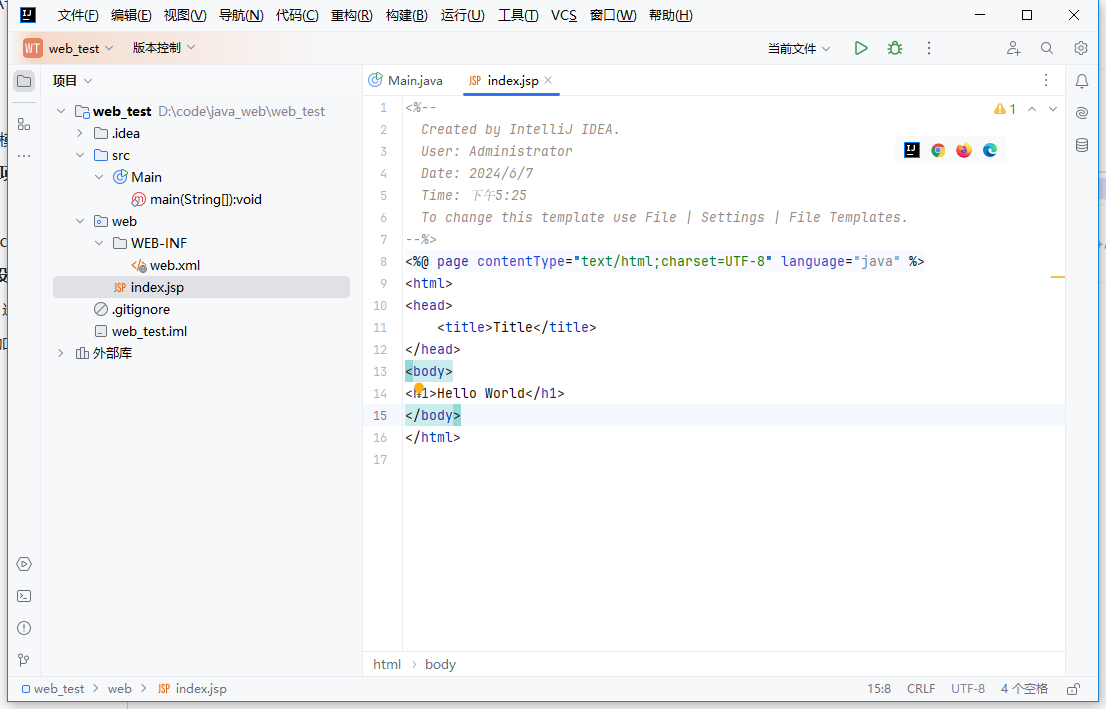The image size is (1106, 709).
Task: Collapse the src folder in tree
Action: (80, 155)
